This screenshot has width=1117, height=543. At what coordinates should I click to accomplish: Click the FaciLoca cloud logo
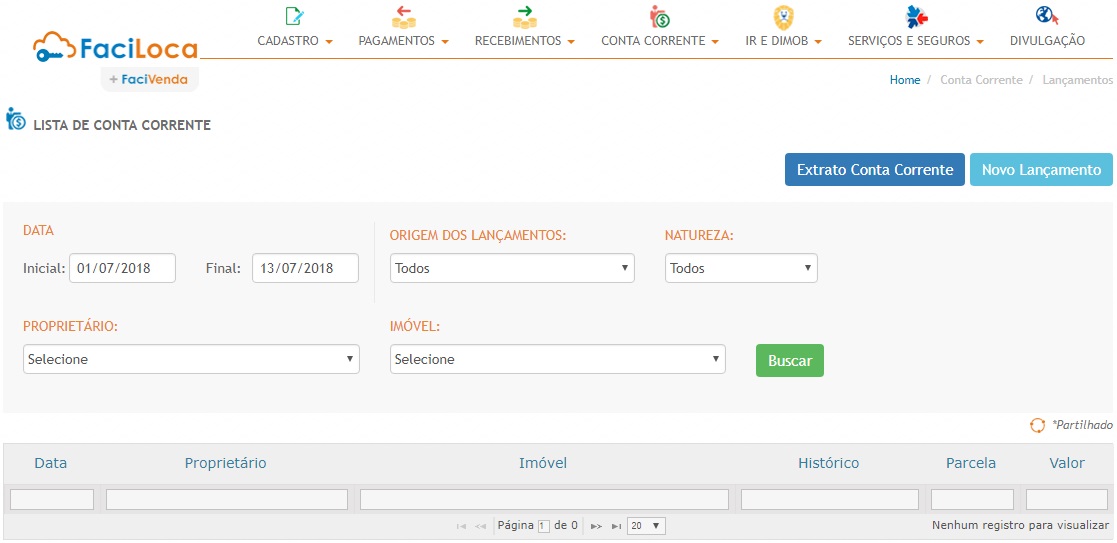pos(115,48)
